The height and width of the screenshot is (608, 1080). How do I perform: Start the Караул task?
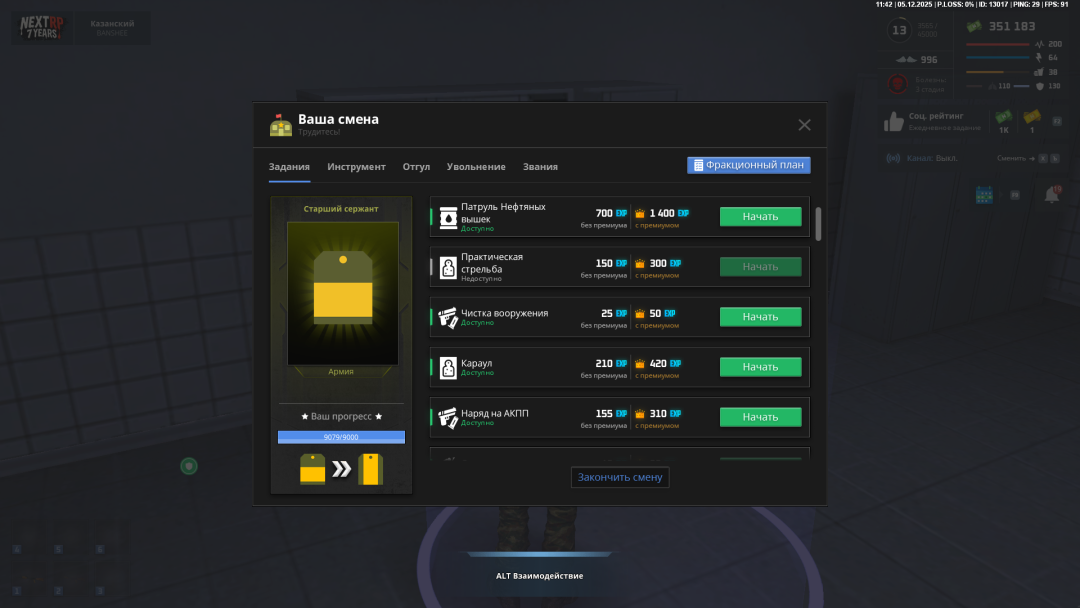pyautogui.click(x=760, y=367)
